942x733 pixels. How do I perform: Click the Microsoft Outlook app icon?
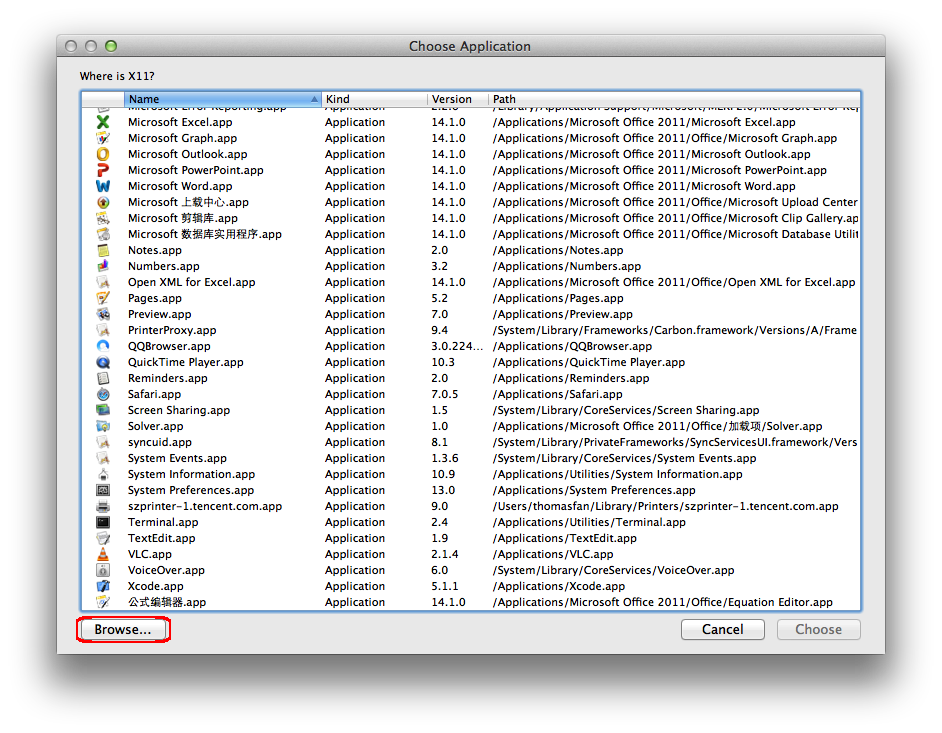[x=103, y=154]
